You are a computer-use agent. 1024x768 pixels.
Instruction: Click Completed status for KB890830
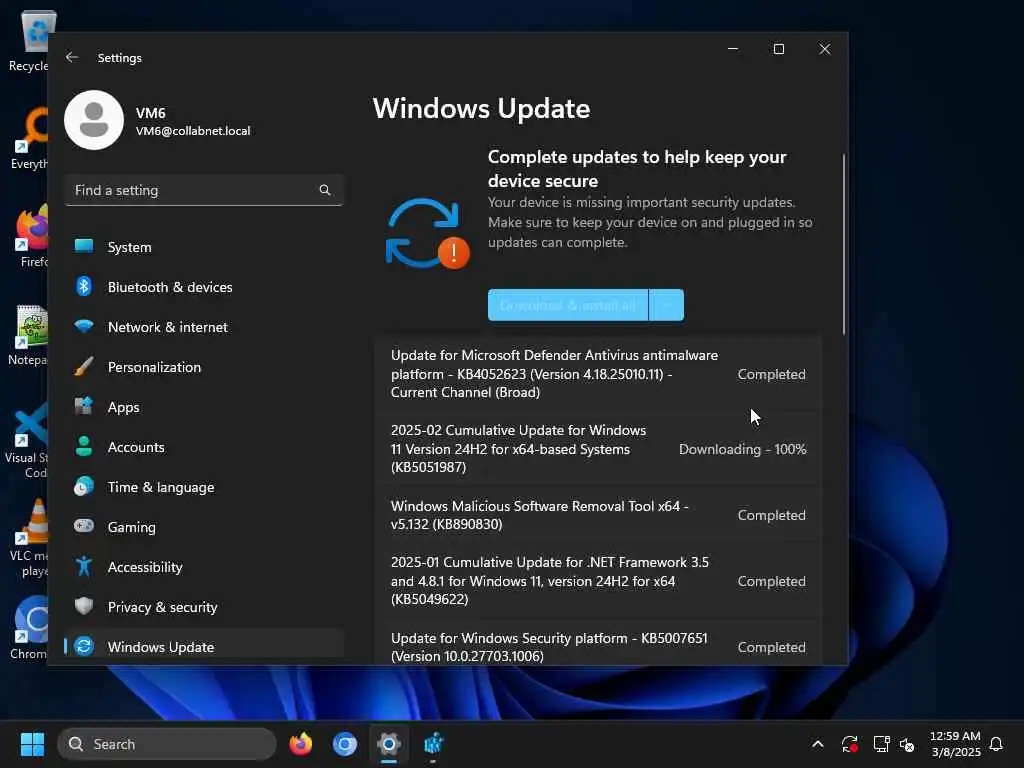[x=771, y=515]
